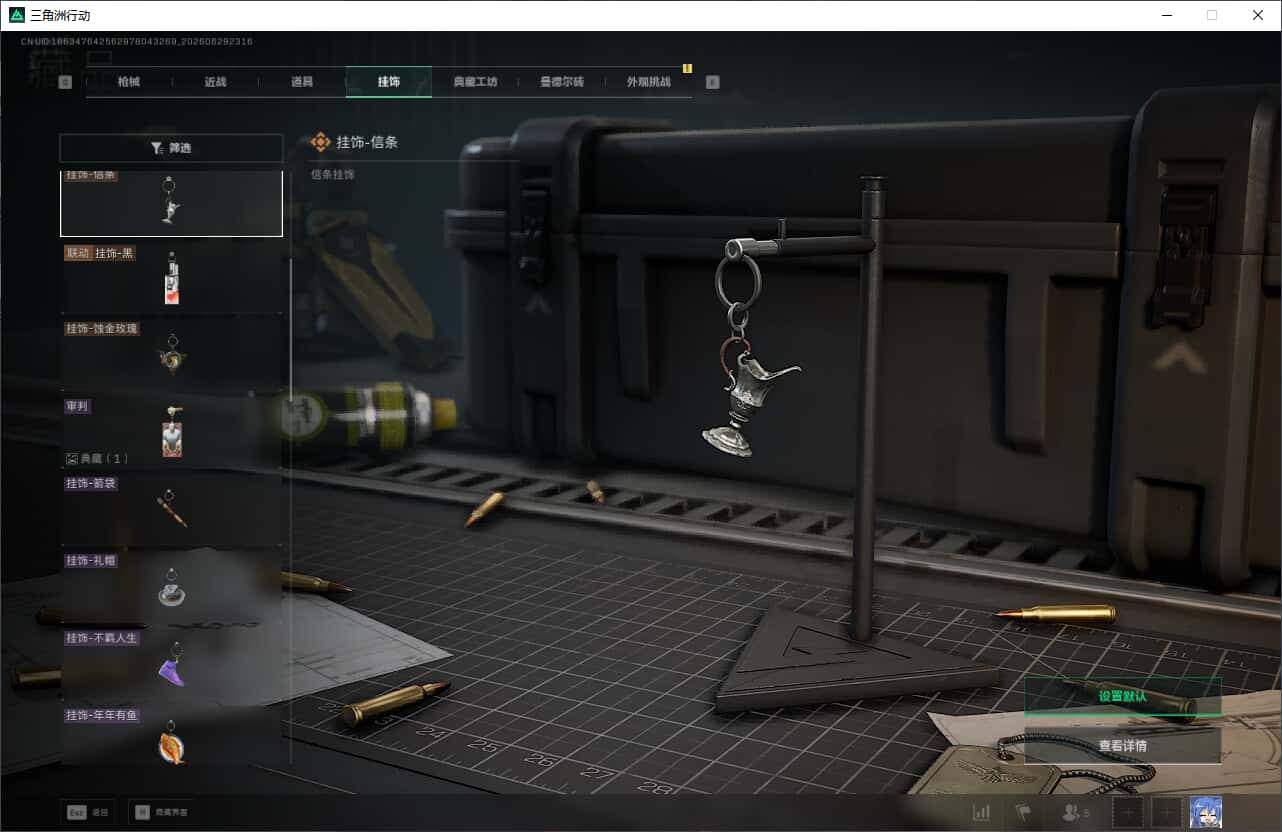Switch to the 枪械 tab
The height and width of the screenshot is (832, 1282).
(129, 82)
